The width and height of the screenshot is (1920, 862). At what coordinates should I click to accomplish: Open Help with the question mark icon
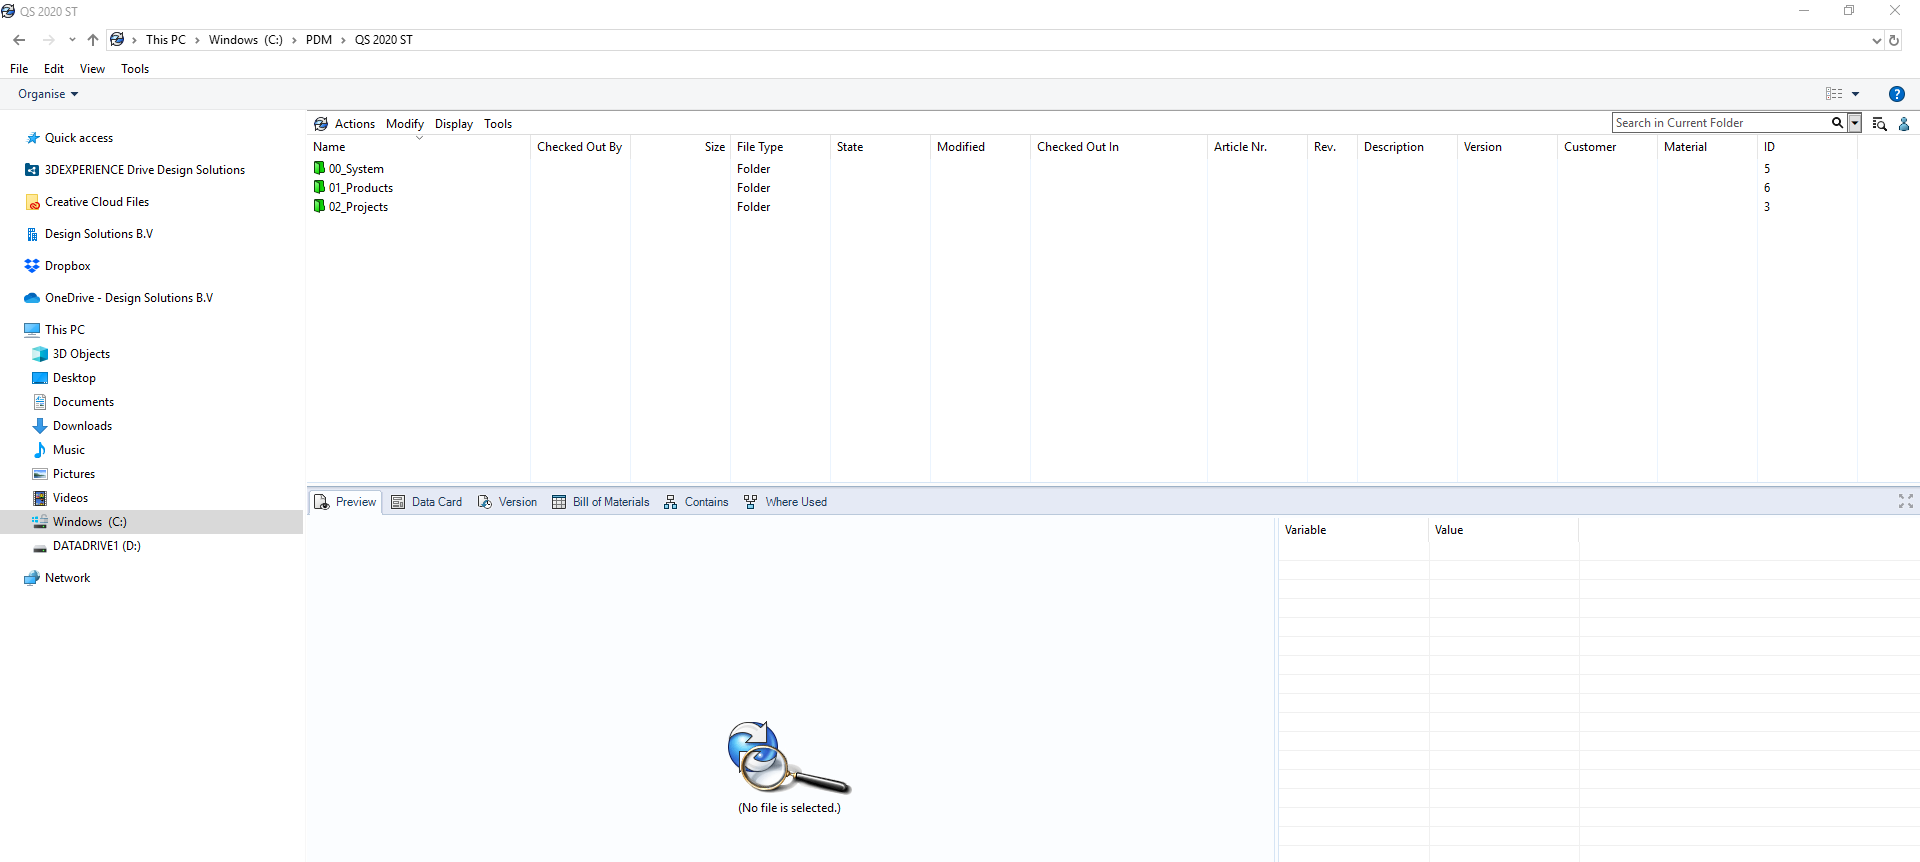pyautogui.click(x=1897, y=94)
